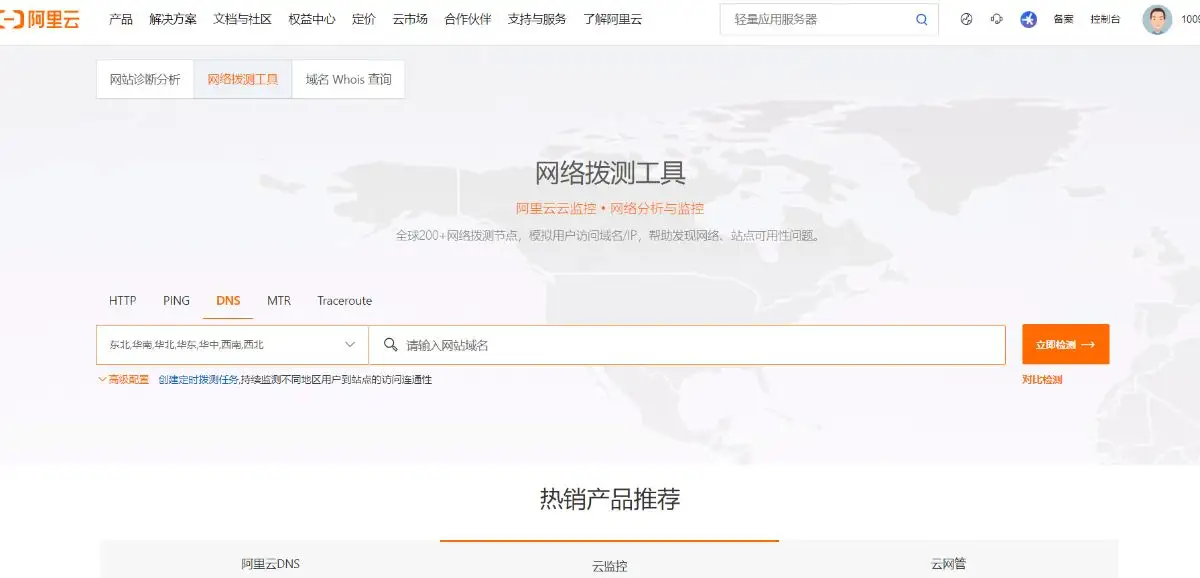
Task: Expand the 了解阿里云 menu item
Action: coord(613,18)
